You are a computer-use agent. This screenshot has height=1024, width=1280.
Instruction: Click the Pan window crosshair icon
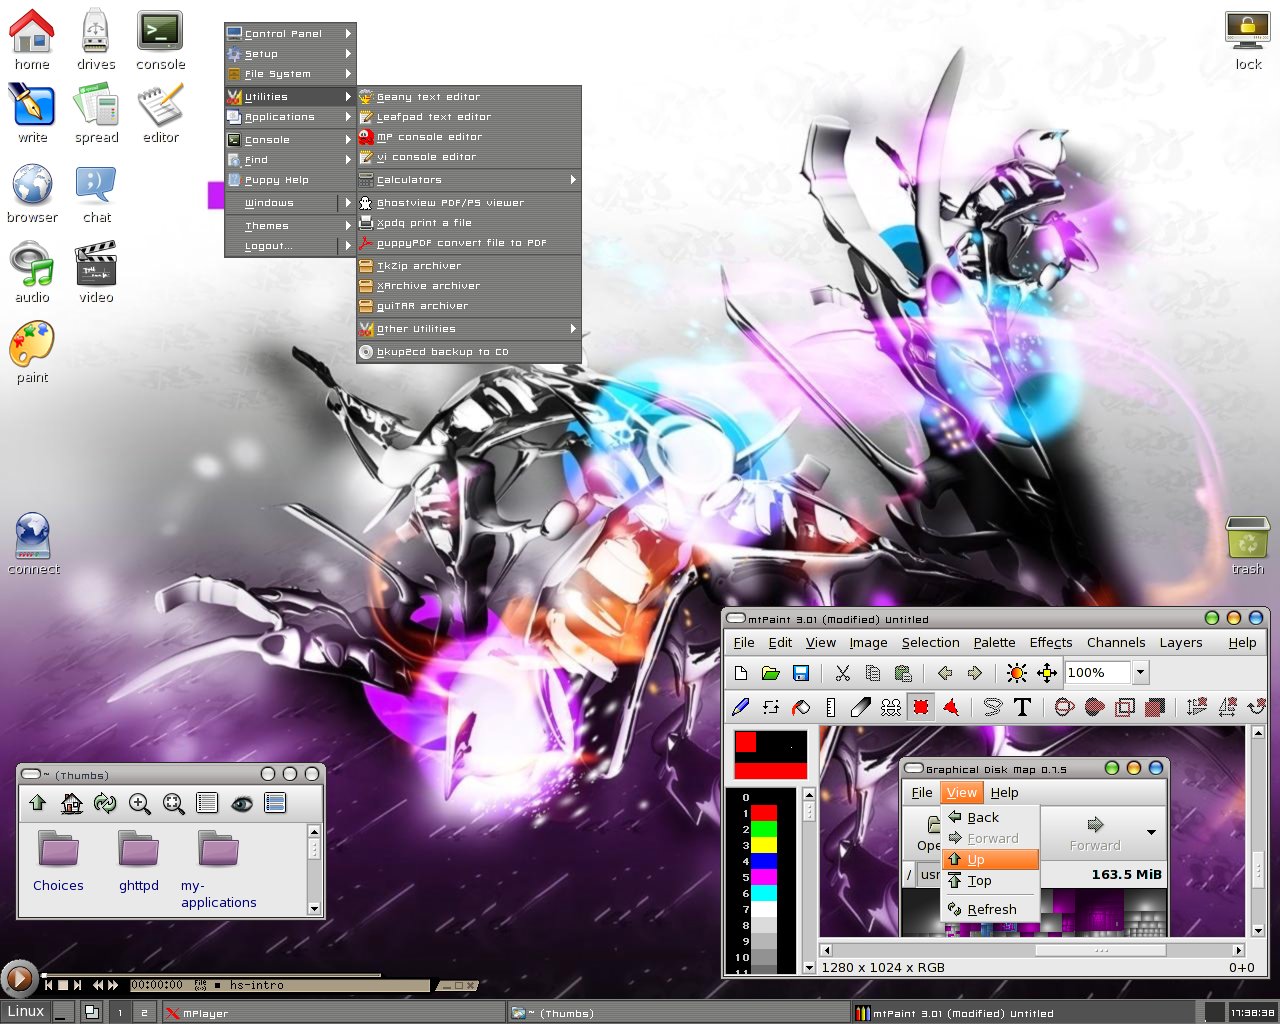point(1047,673)
